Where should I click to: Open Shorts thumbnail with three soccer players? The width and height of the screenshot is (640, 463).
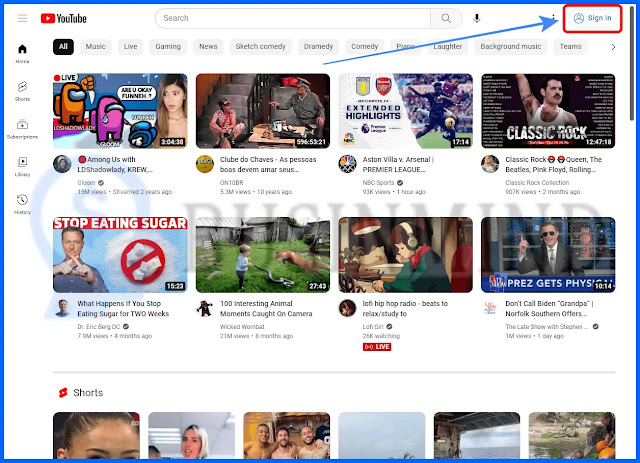click(x=287, y=436)
